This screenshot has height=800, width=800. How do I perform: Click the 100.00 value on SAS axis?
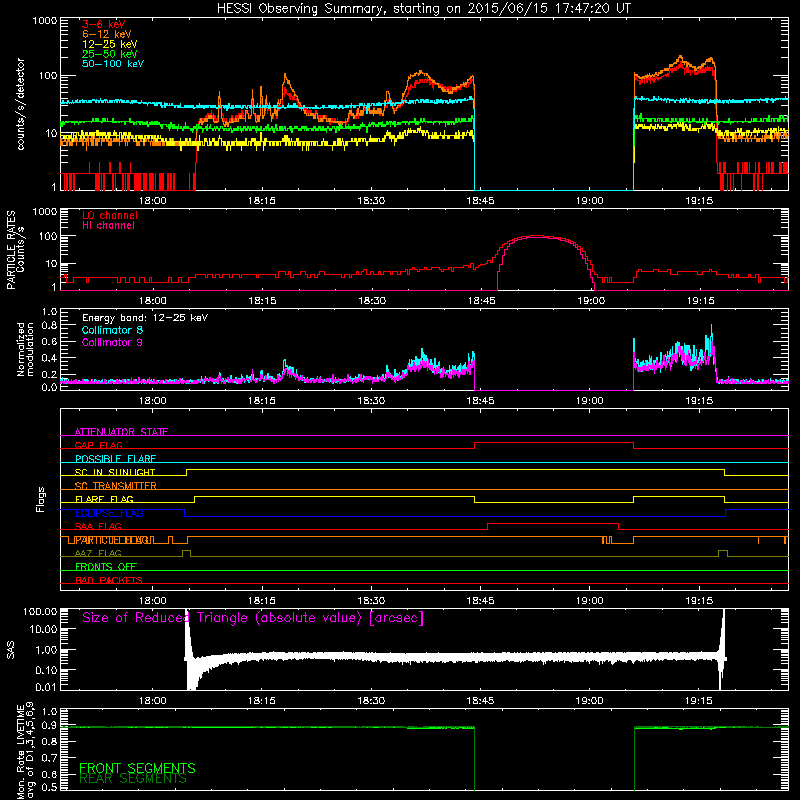40,611
